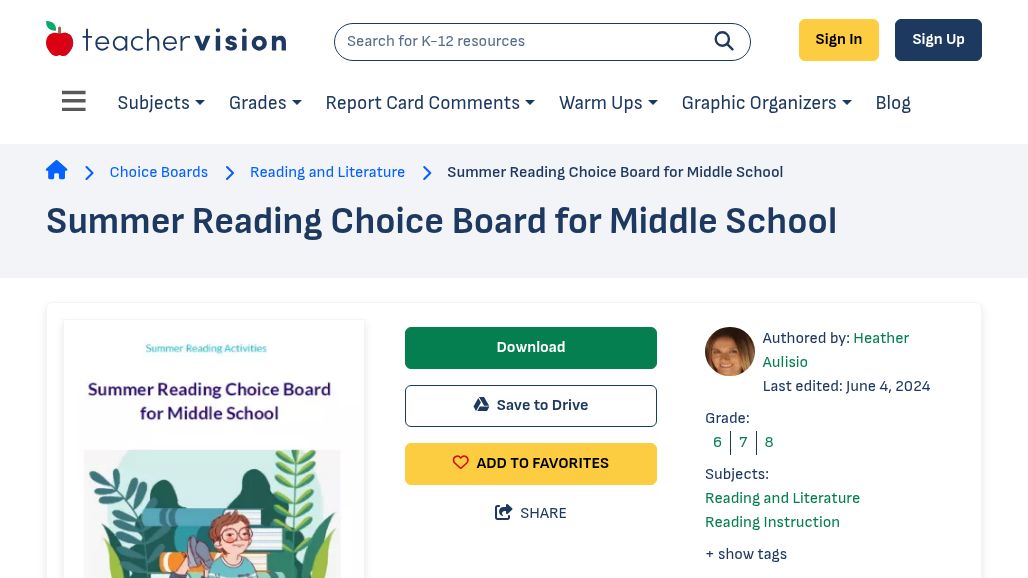Click the yellow Sign In button

click(839, 40)
